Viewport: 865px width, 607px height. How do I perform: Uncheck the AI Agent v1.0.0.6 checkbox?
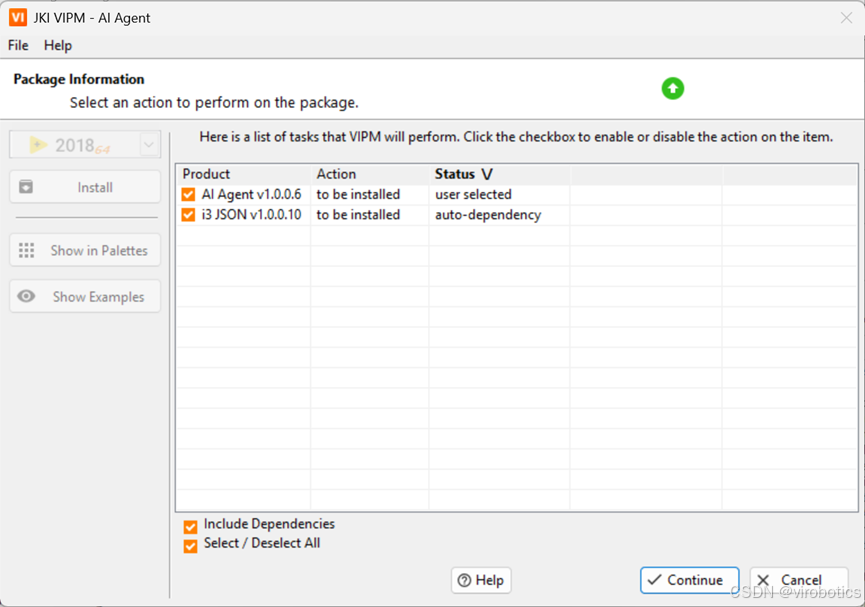[188, 194]
